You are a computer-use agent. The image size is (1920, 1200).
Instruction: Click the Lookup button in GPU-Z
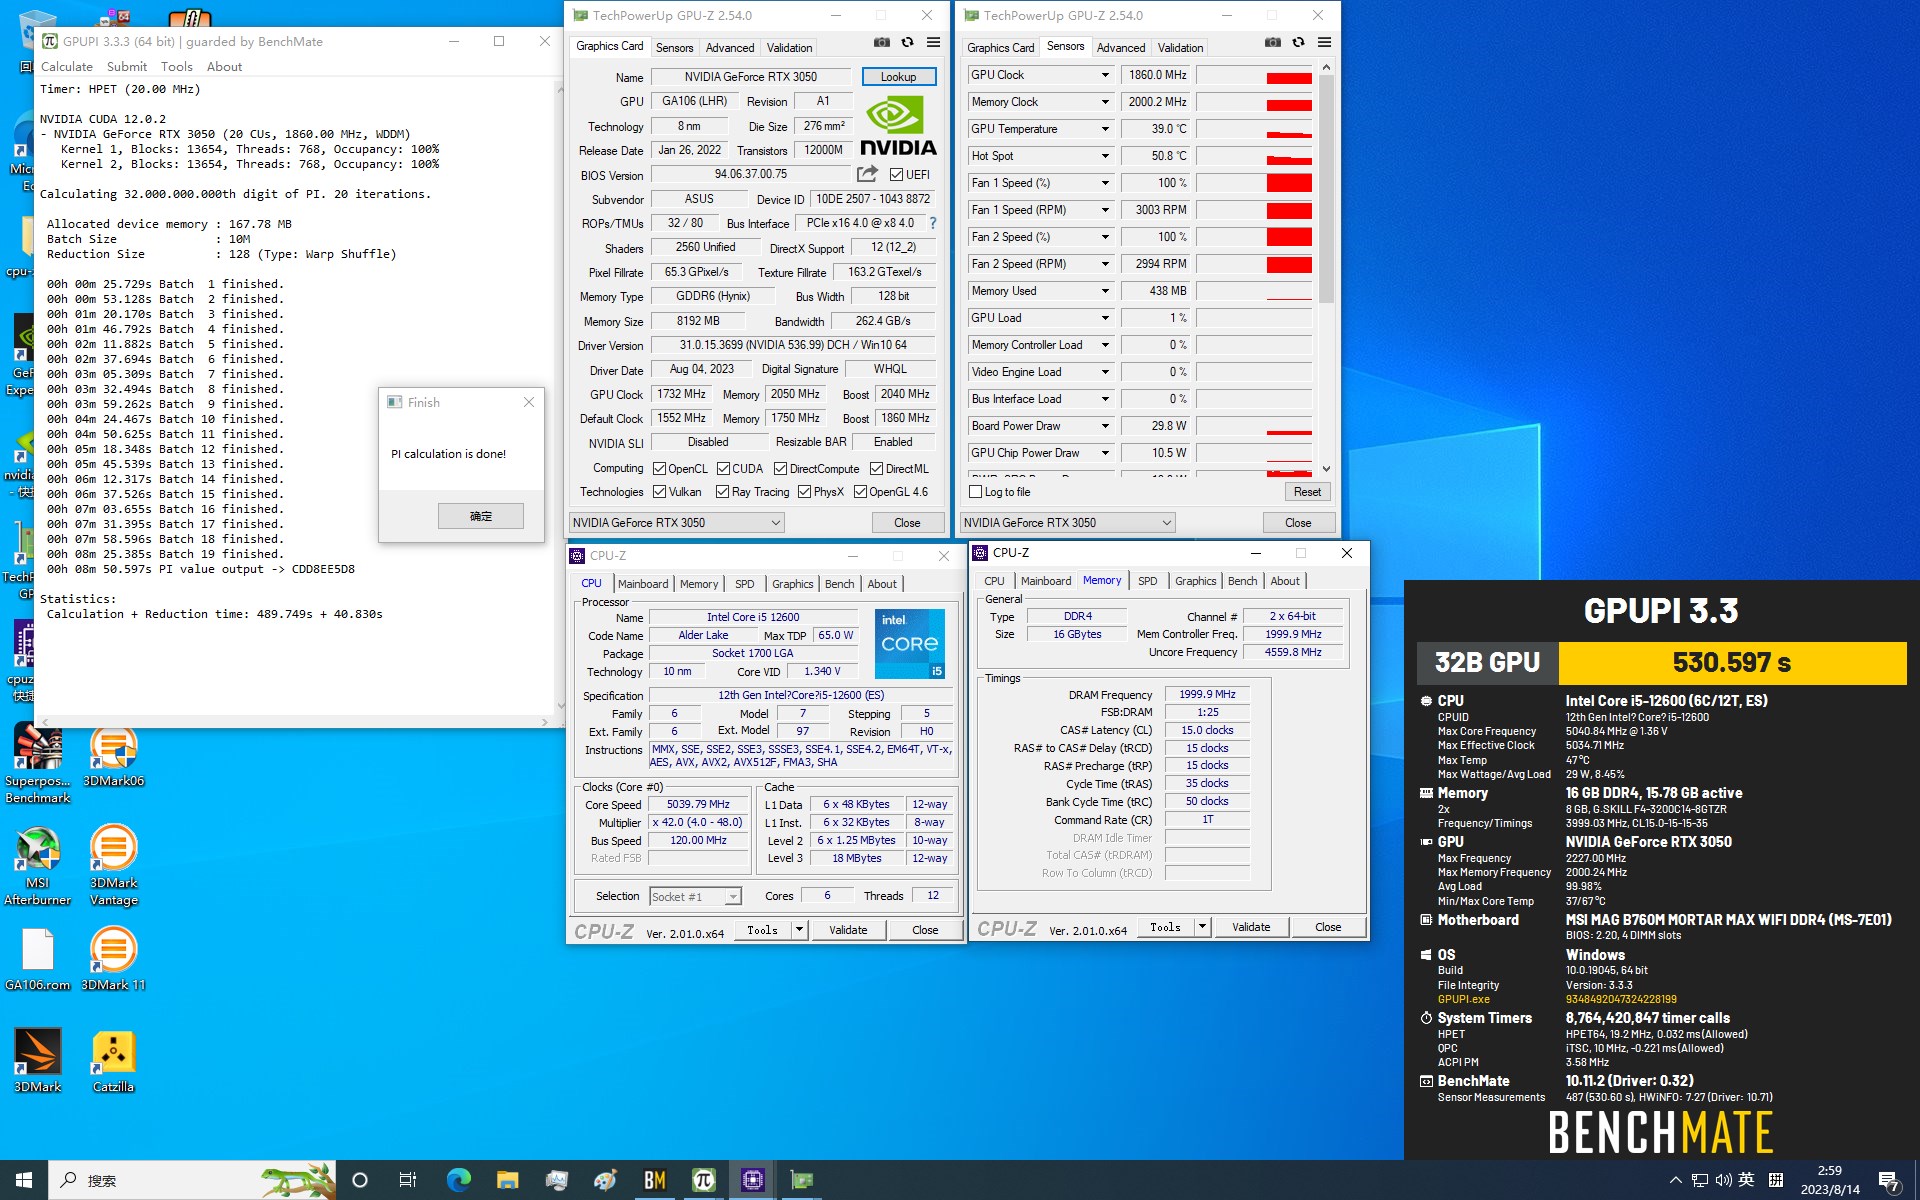[898, 77]
